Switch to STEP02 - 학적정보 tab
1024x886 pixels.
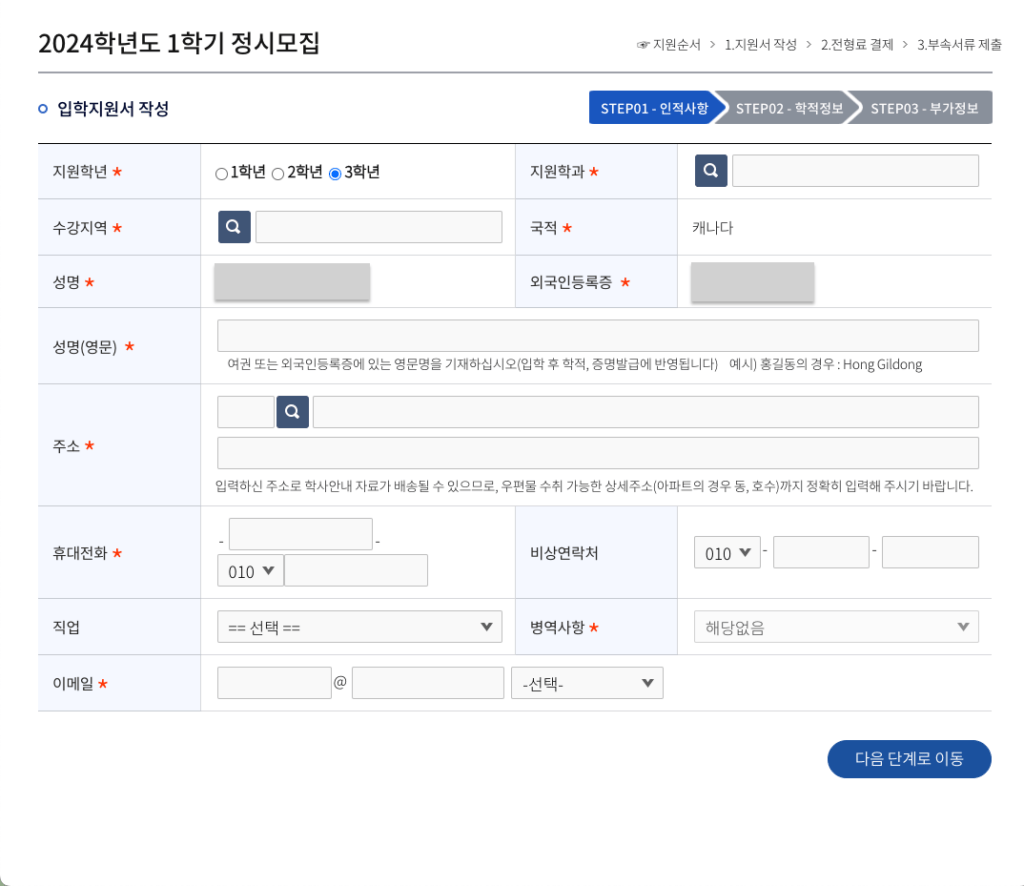[789, 108]
